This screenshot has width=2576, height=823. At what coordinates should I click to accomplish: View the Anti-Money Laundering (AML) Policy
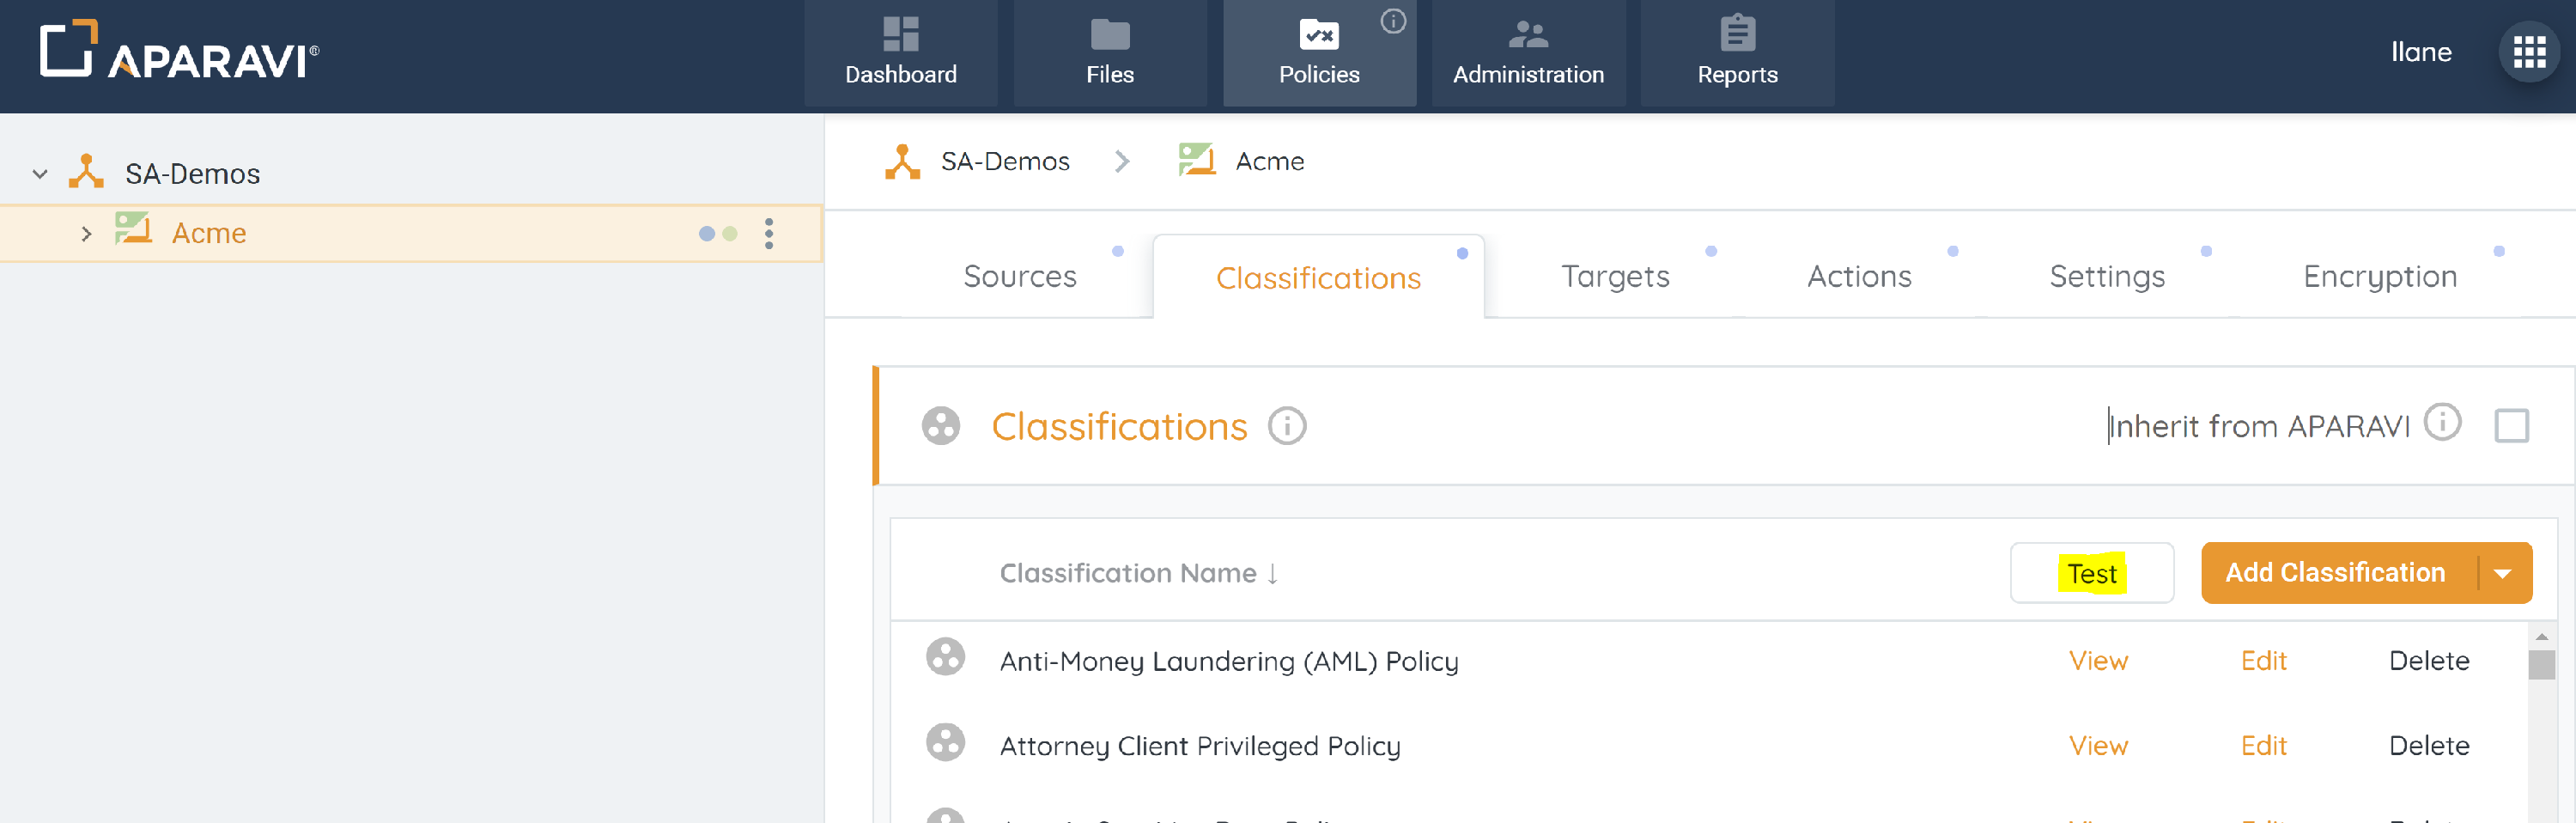click(2097, 661)
